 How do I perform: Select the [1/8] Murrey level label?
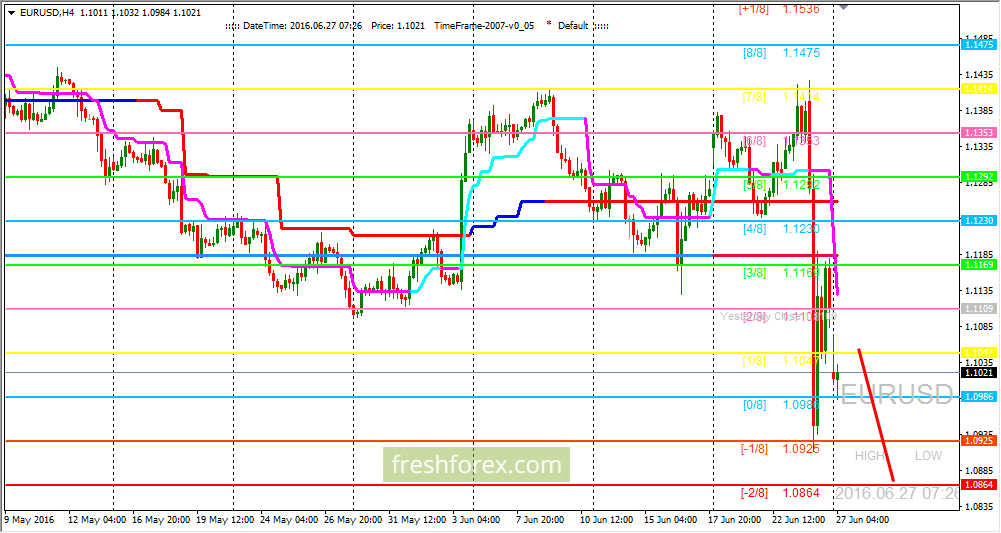point(754,361)
